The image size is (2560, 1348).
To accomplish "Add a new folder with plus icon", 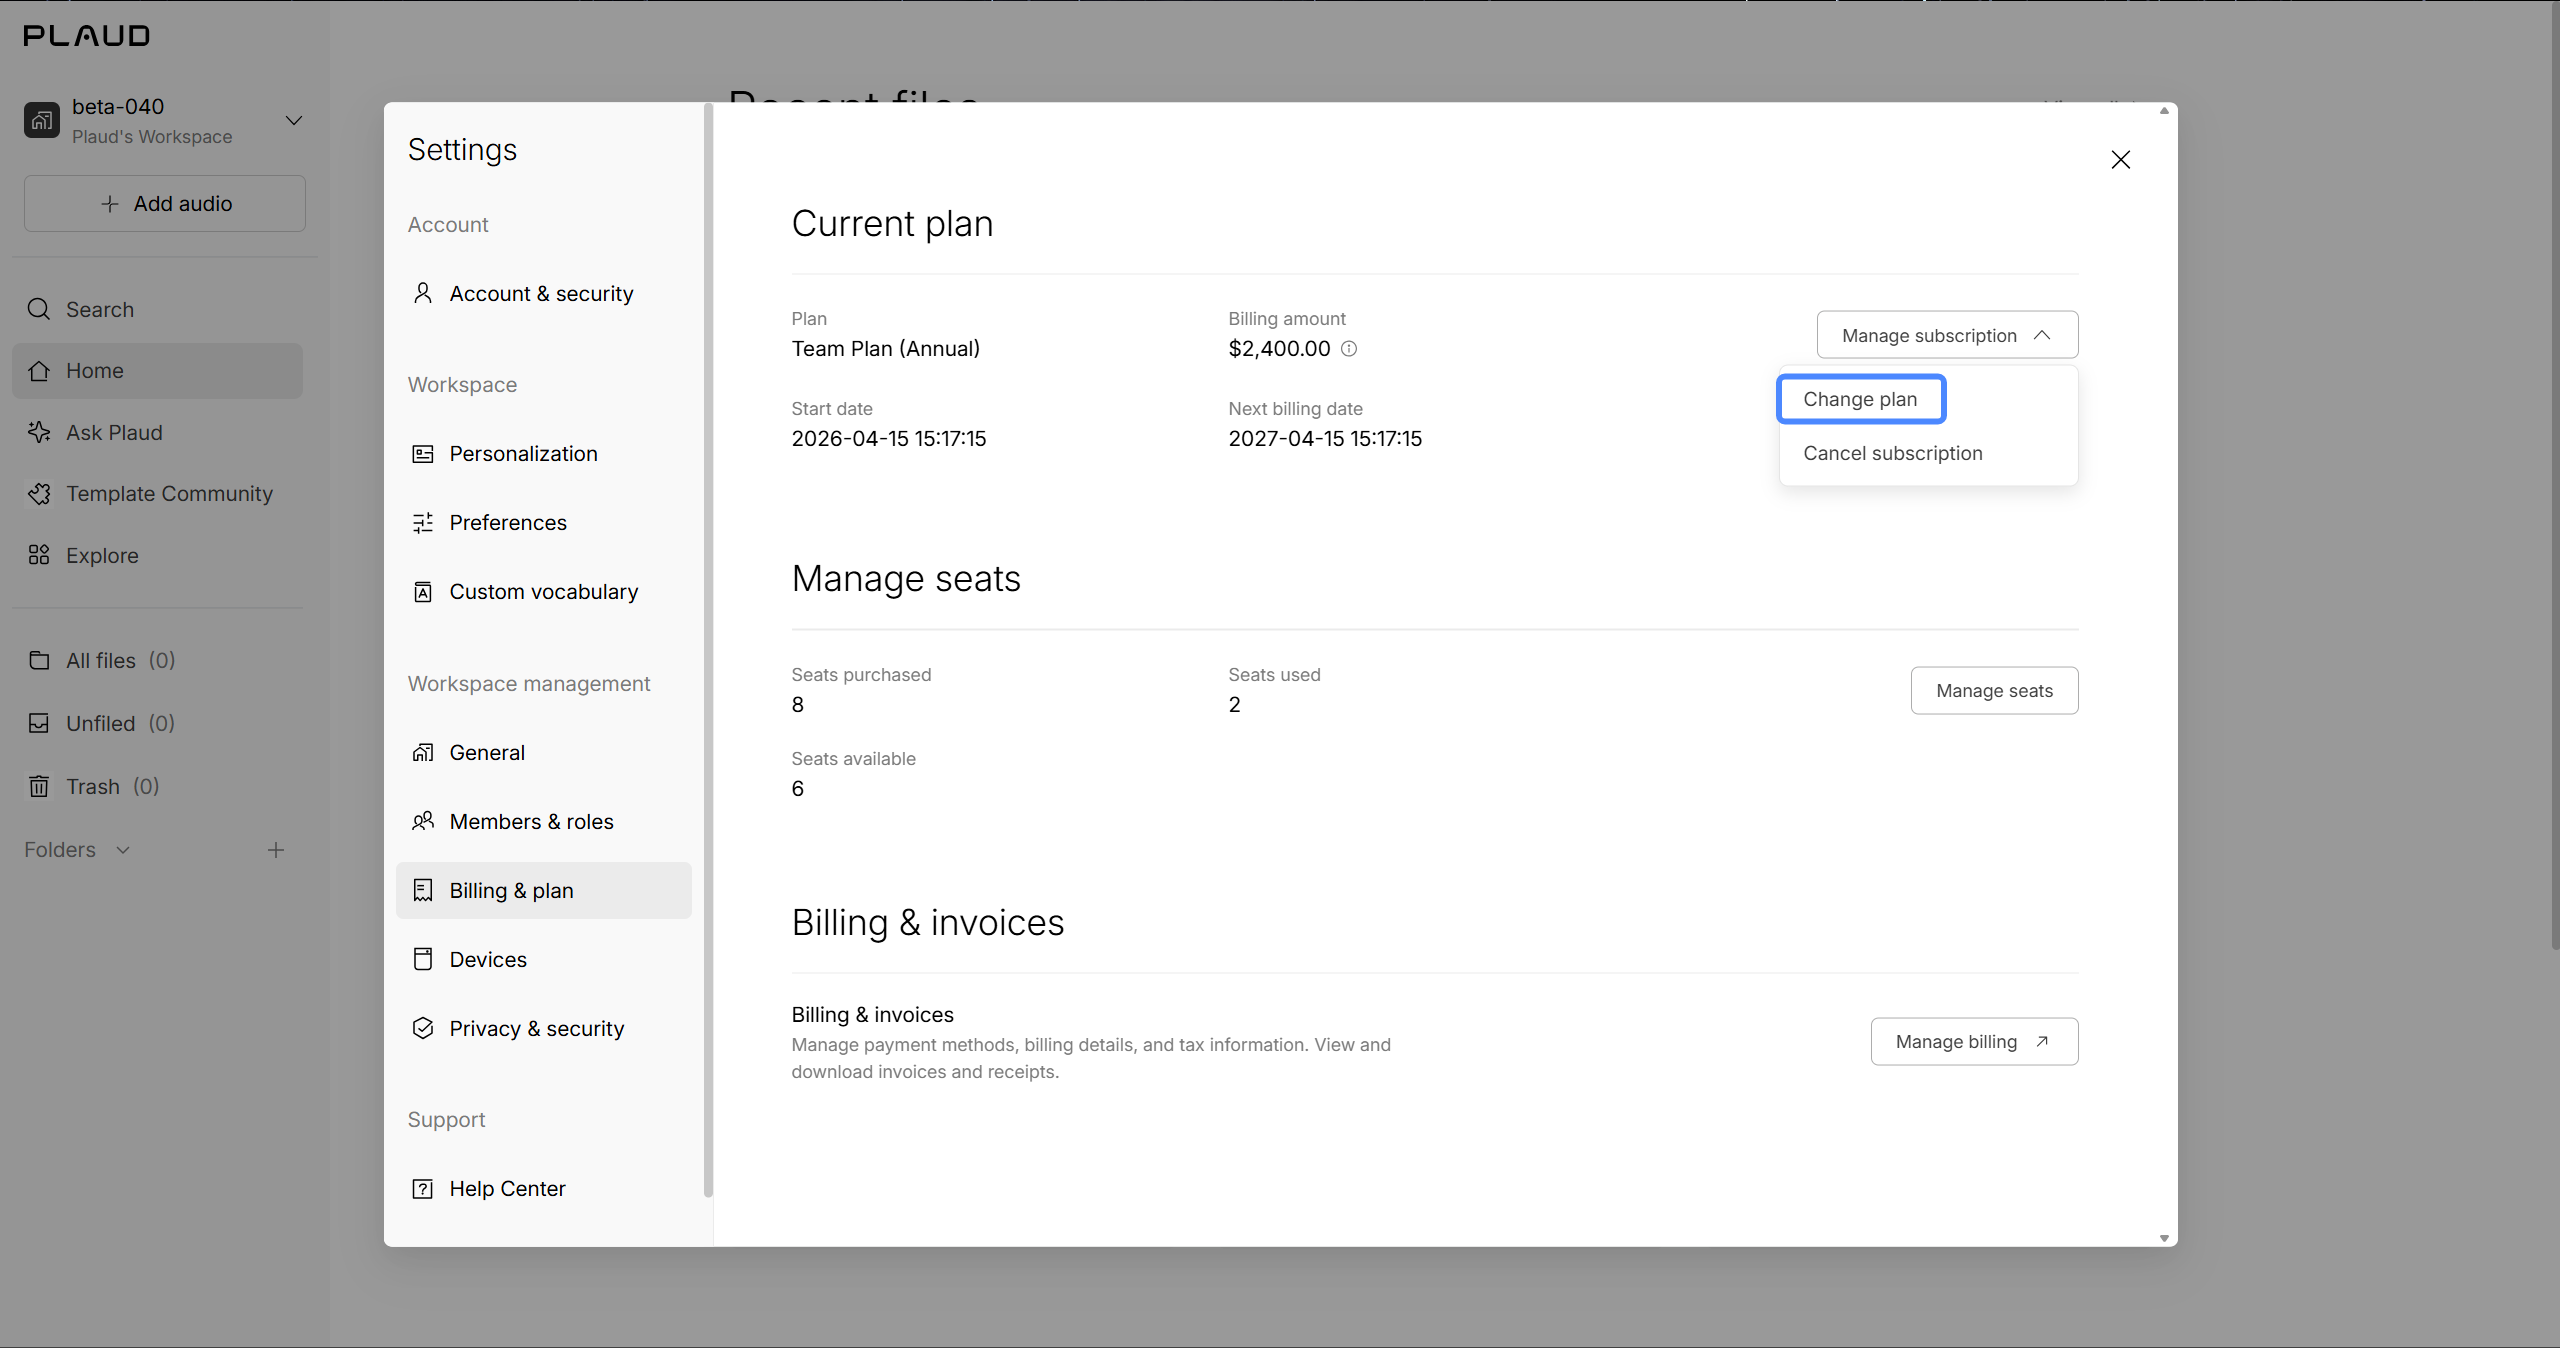I will pos(276,850).
